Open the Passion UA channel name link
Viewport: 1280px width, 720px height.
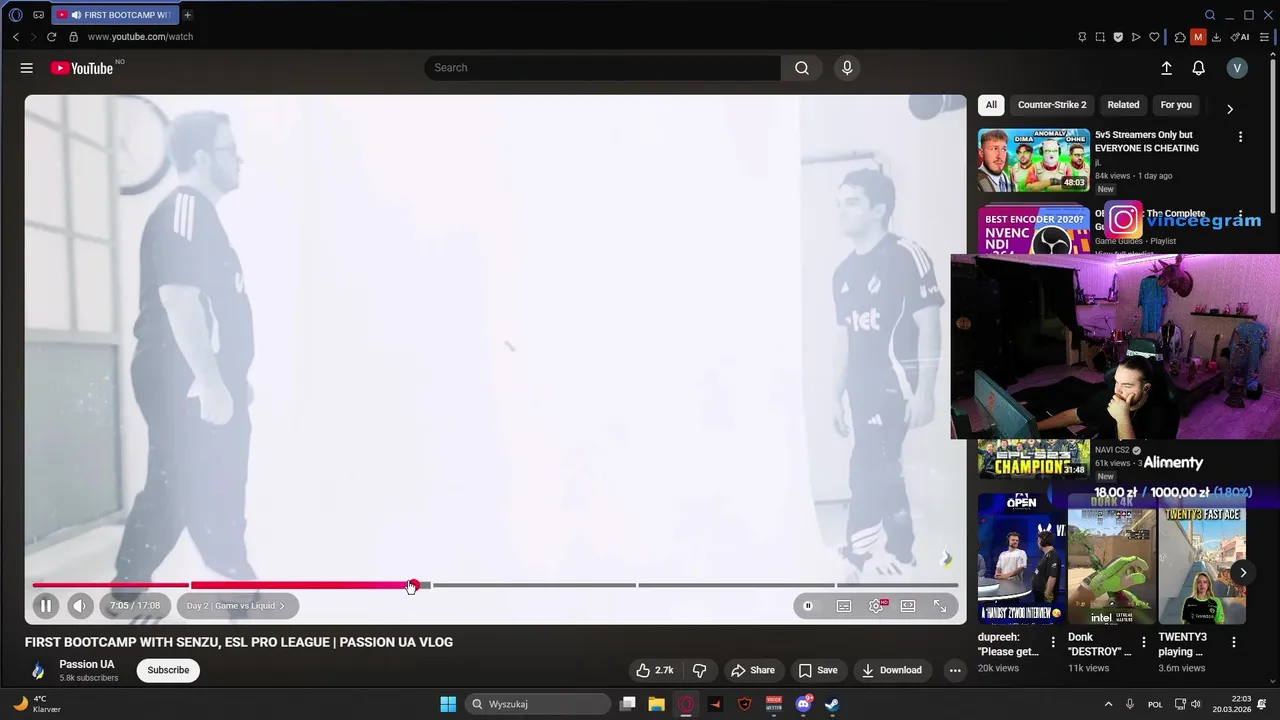click(87, 664)
